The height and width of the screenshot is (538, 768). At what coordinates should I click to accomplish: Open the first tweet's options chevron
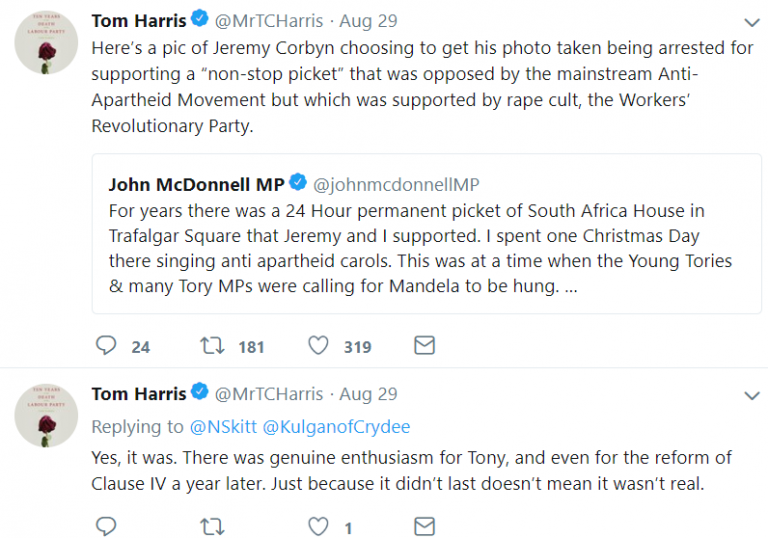coord(752,22)
